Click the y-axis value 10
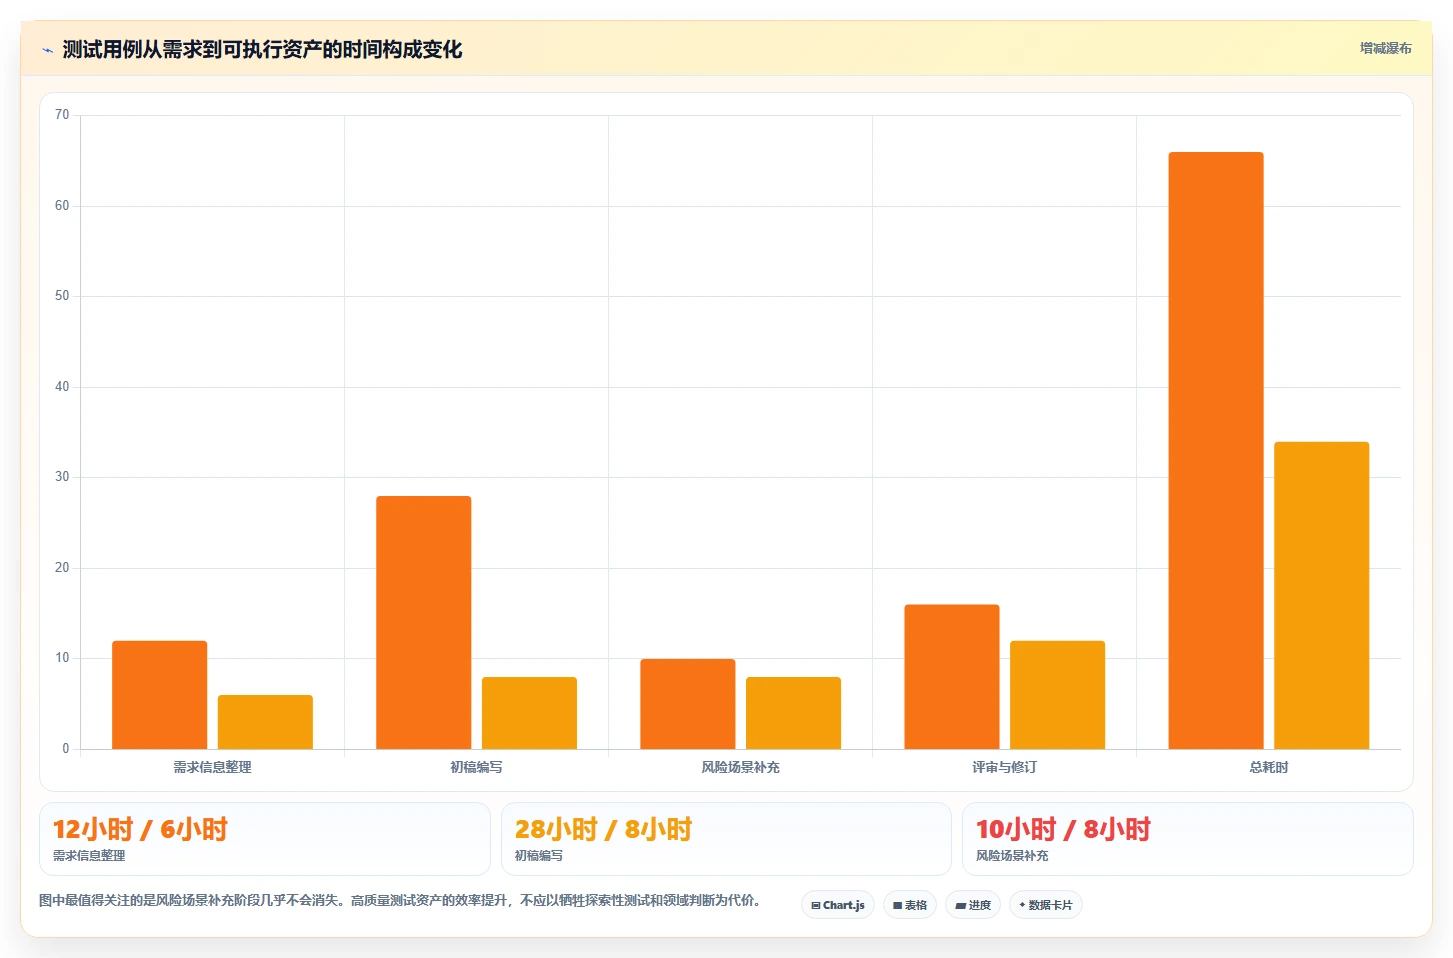This screenshot has width=1453, height=958. tap(62, 658)
